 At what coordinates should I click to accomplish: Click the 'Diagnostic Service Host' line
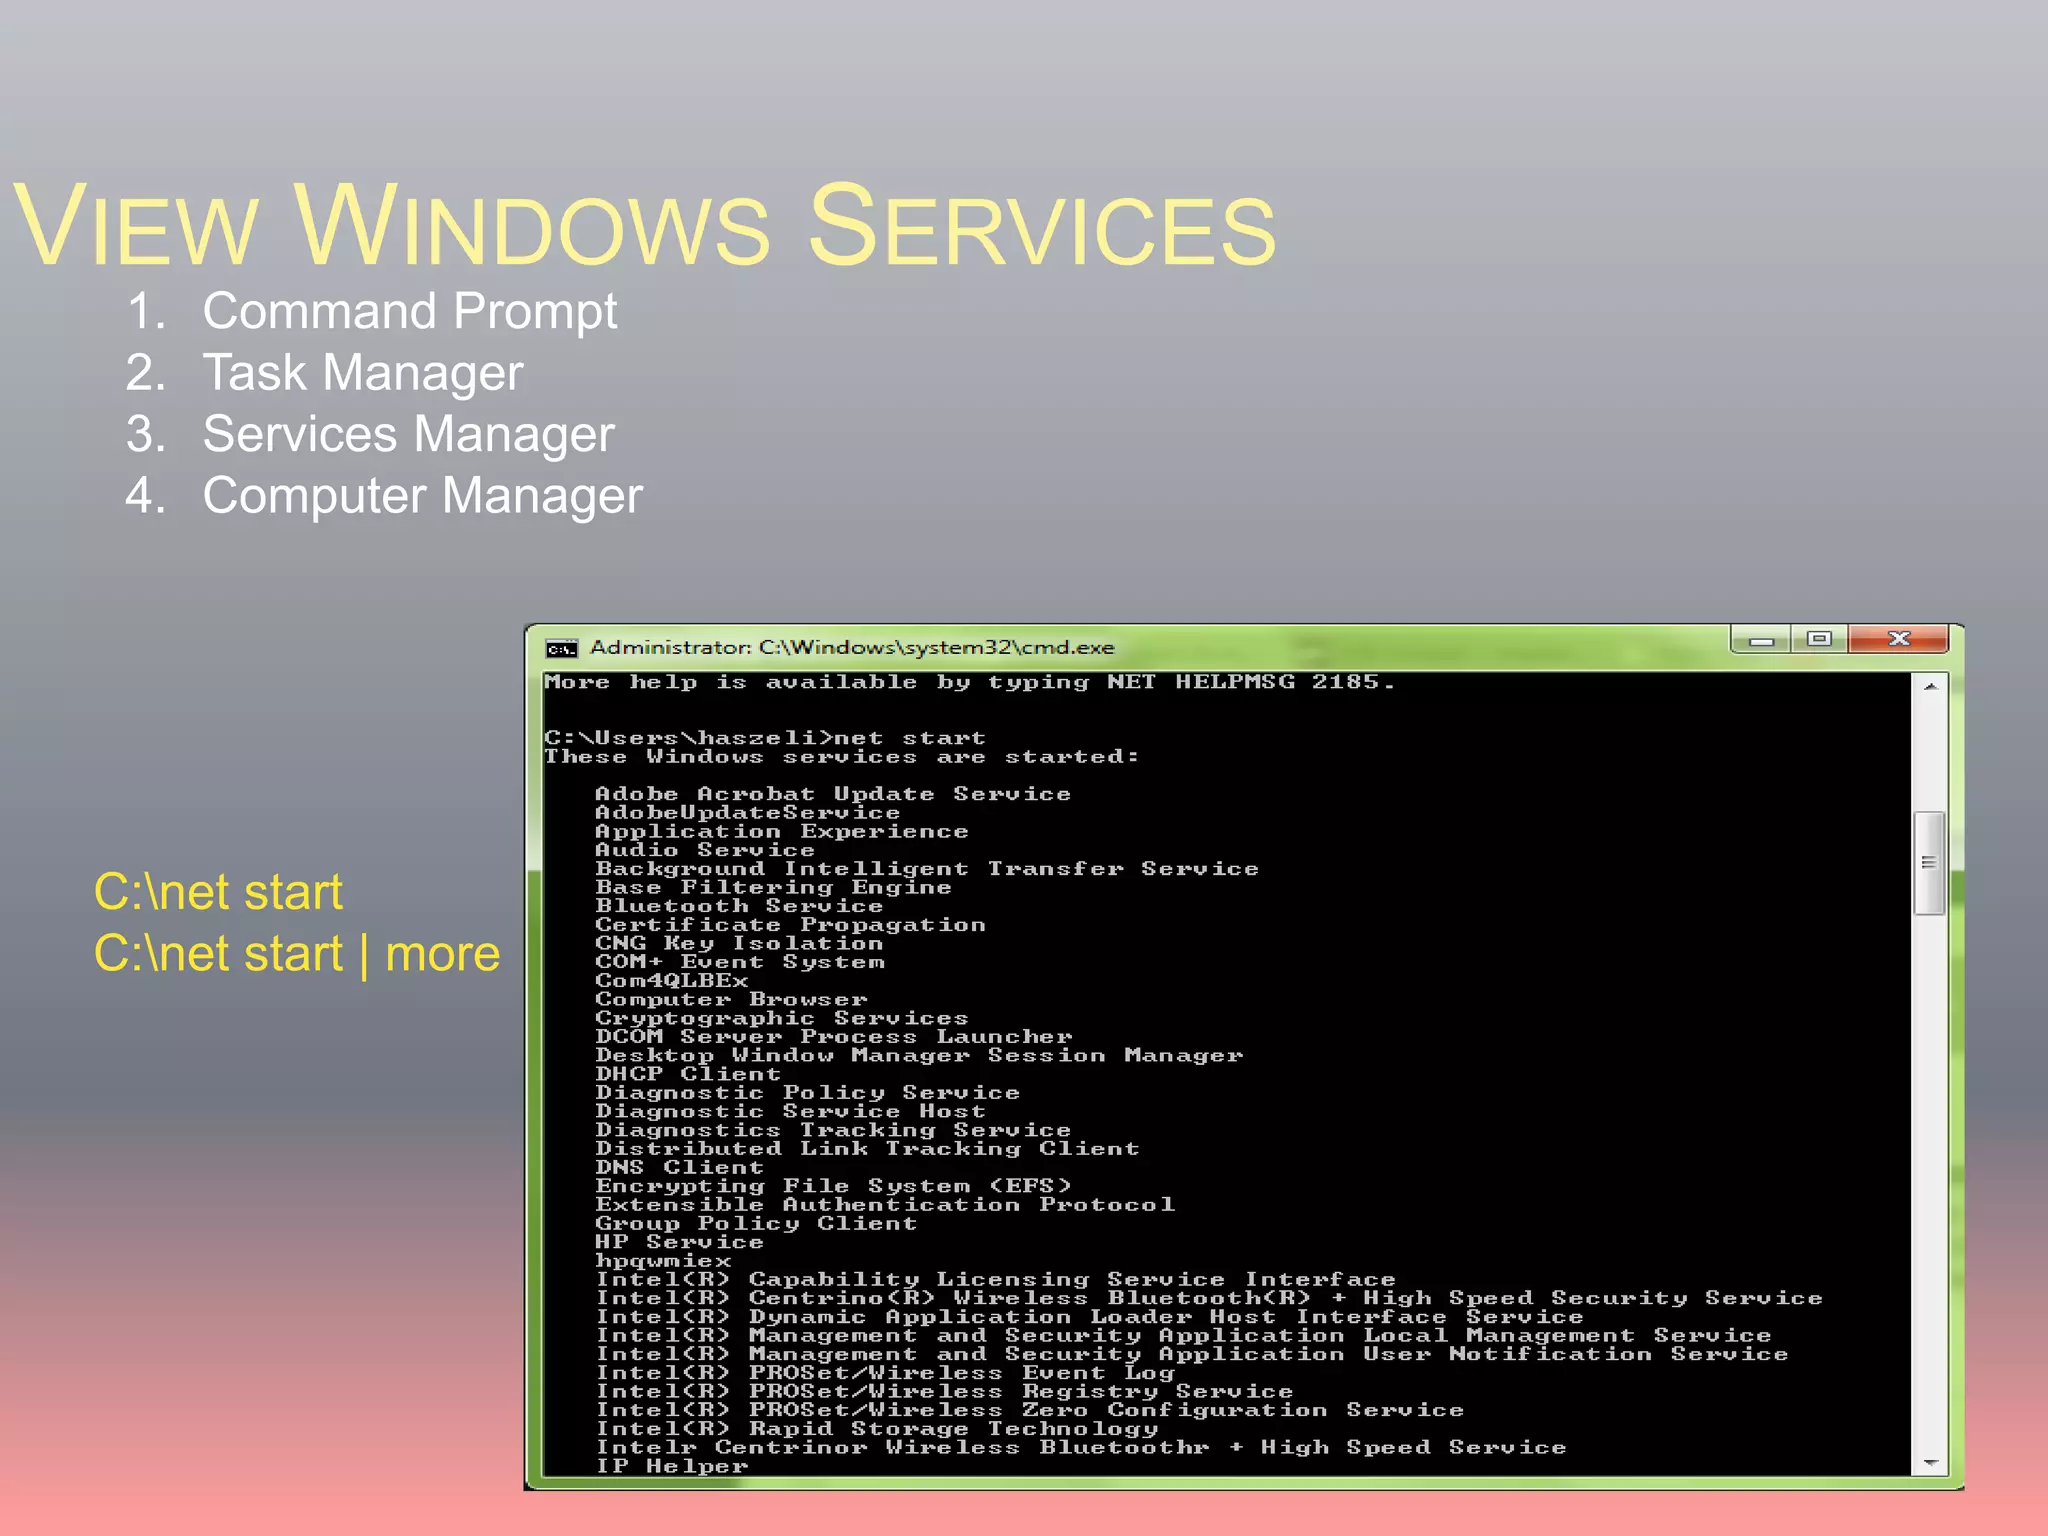pos(790,1111)
